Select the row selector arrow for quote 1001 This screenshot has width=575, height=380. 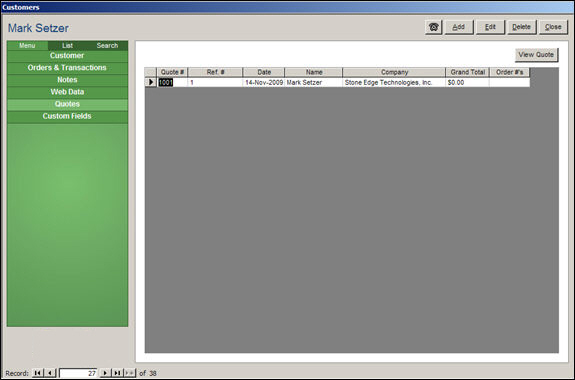[151, 82]
